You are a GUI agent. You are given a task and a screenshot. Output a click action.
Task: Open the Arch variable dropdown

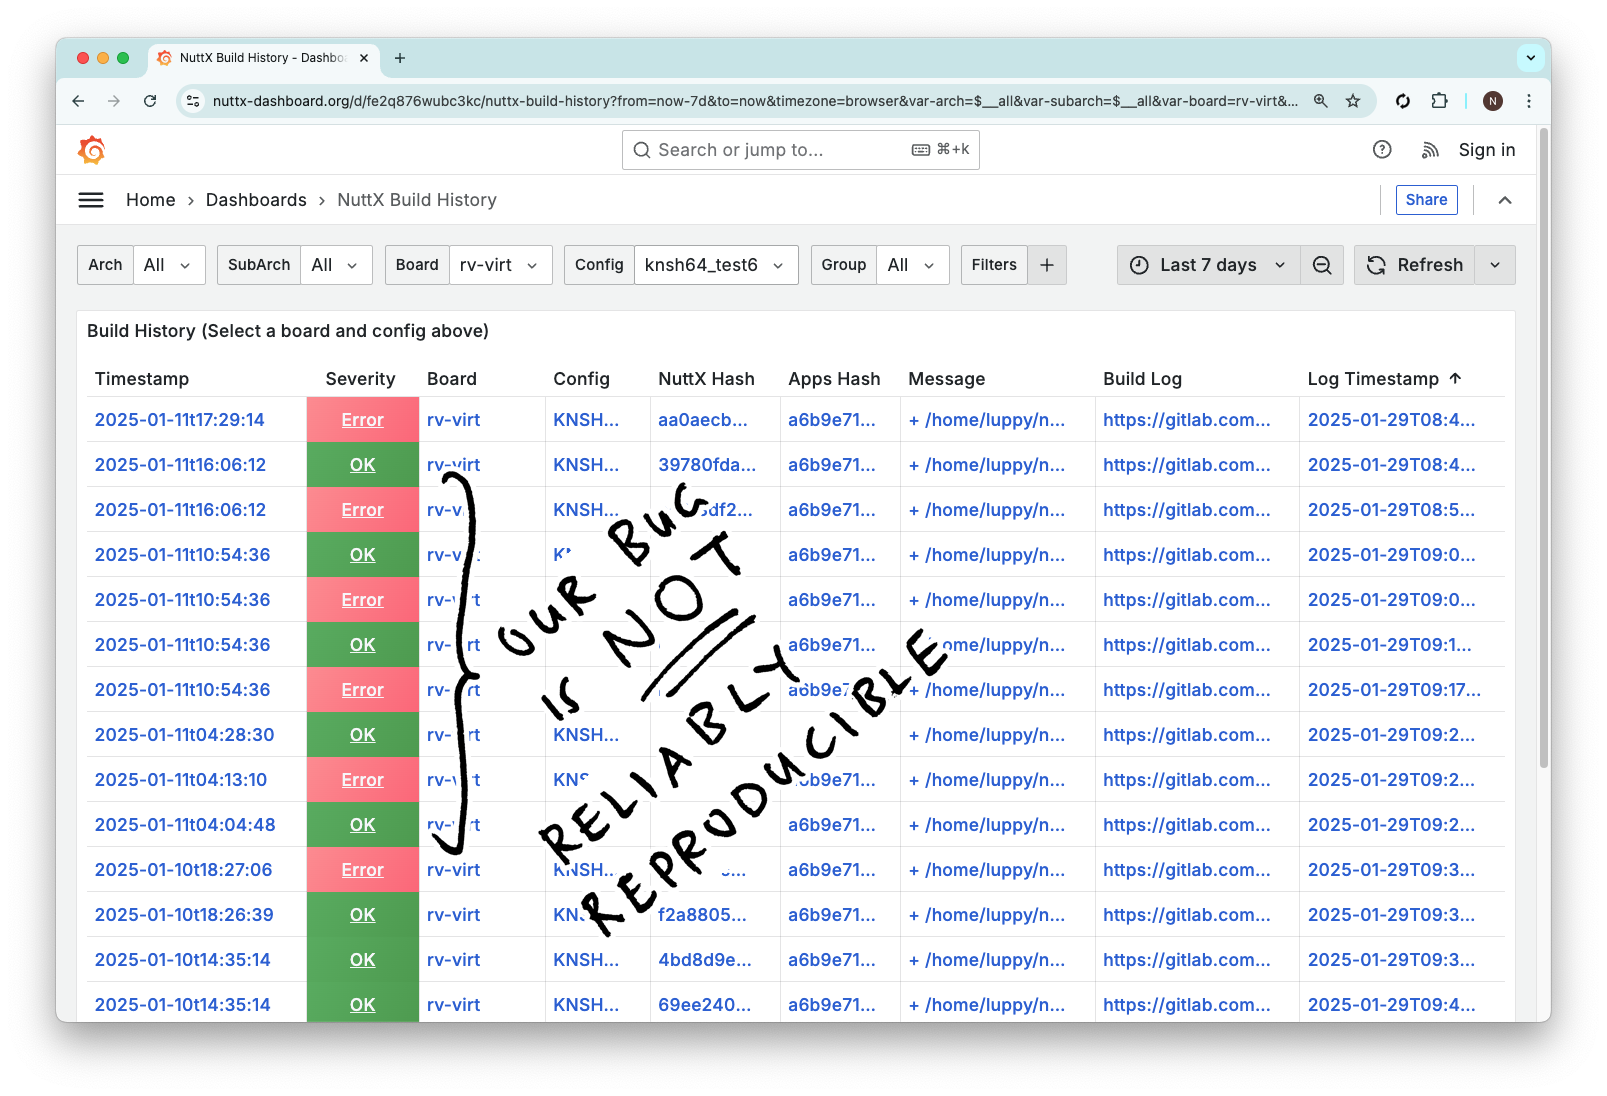coord(169,265)
